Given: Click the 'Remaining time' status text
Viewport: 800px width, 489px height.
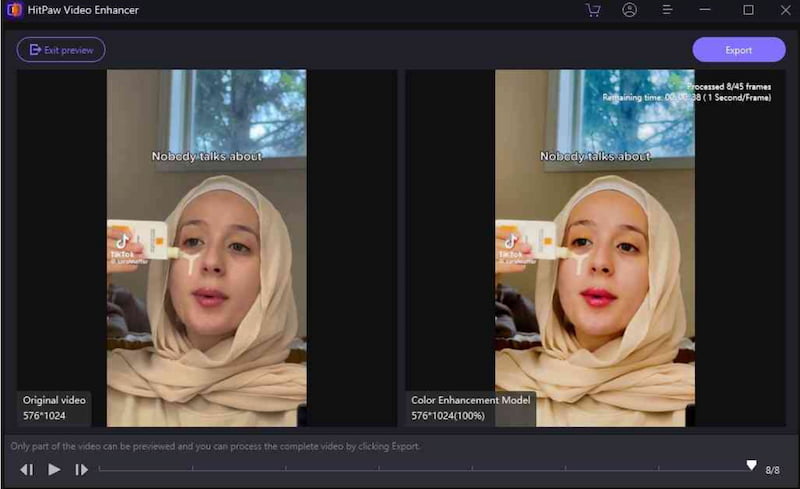Looking at the screenshot, I should pos(687,97).
